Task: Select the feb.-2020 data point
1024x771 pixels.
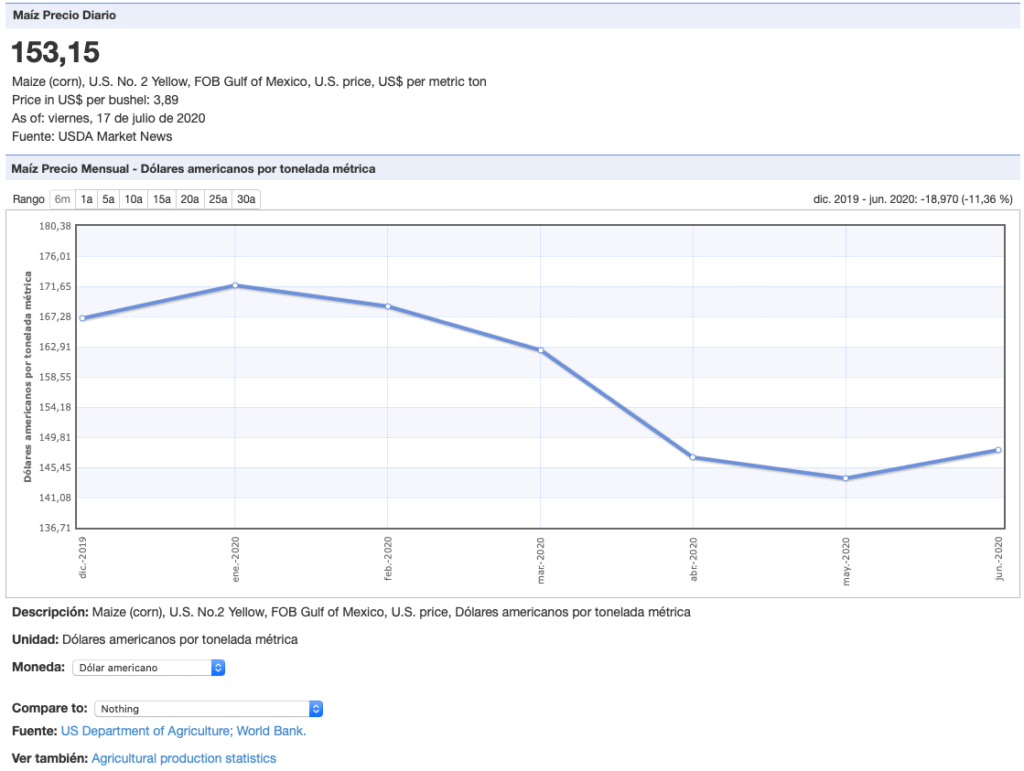Action: (388, 306)
